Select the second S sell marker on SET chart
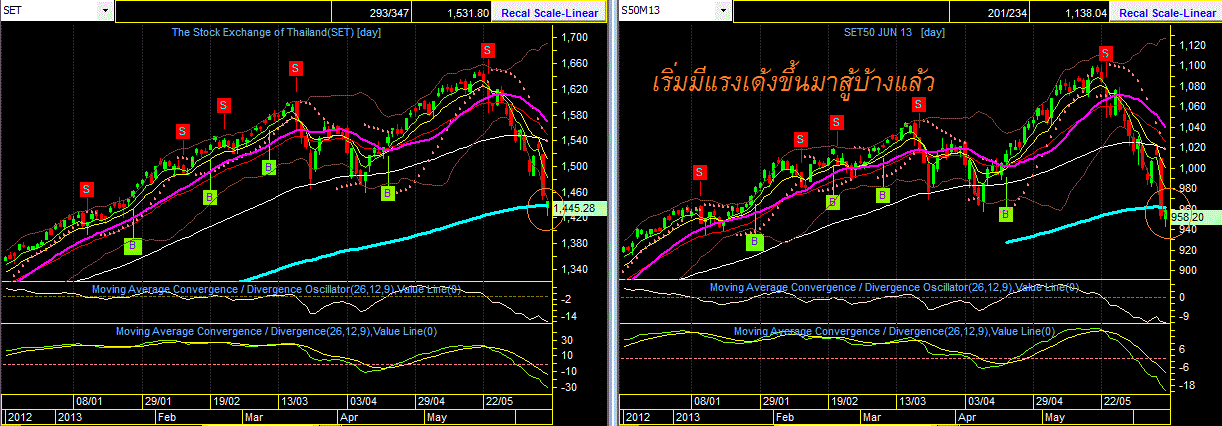Image resolution: width=1222 pixels, height=426 pixels. 182,131
